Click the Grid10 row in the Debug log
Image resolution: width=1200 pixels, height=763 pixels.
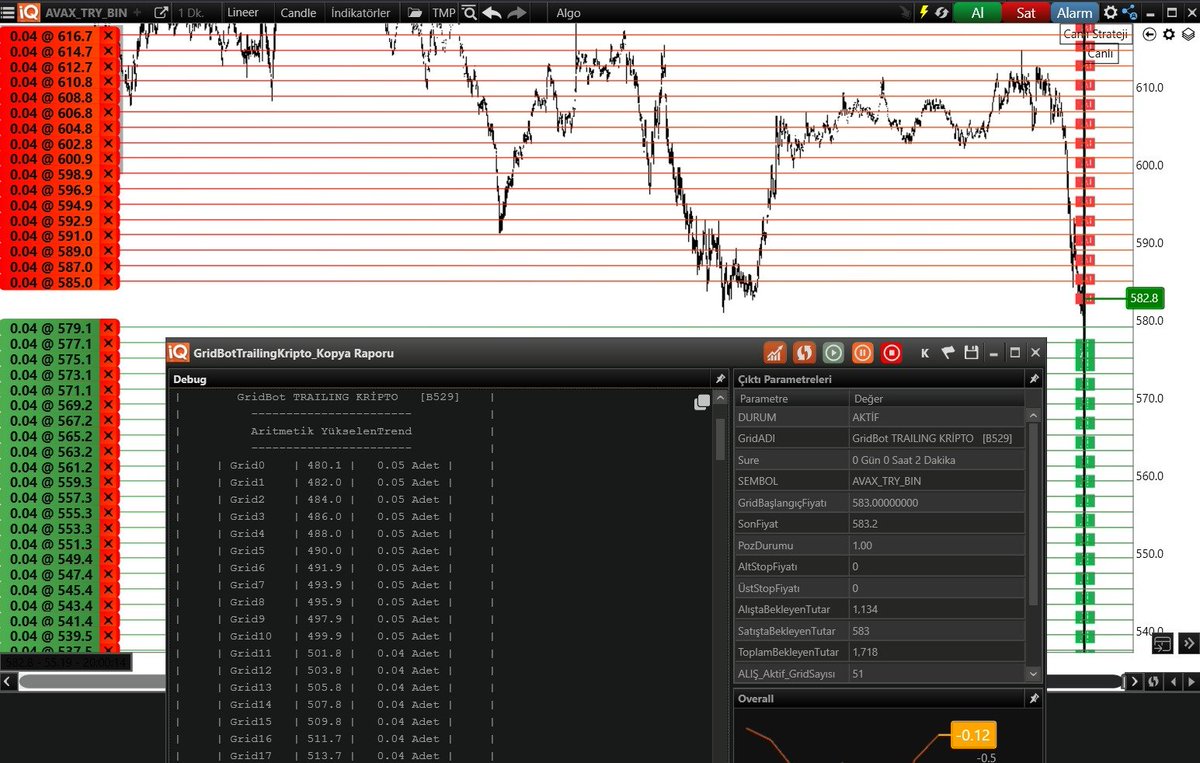333,636
